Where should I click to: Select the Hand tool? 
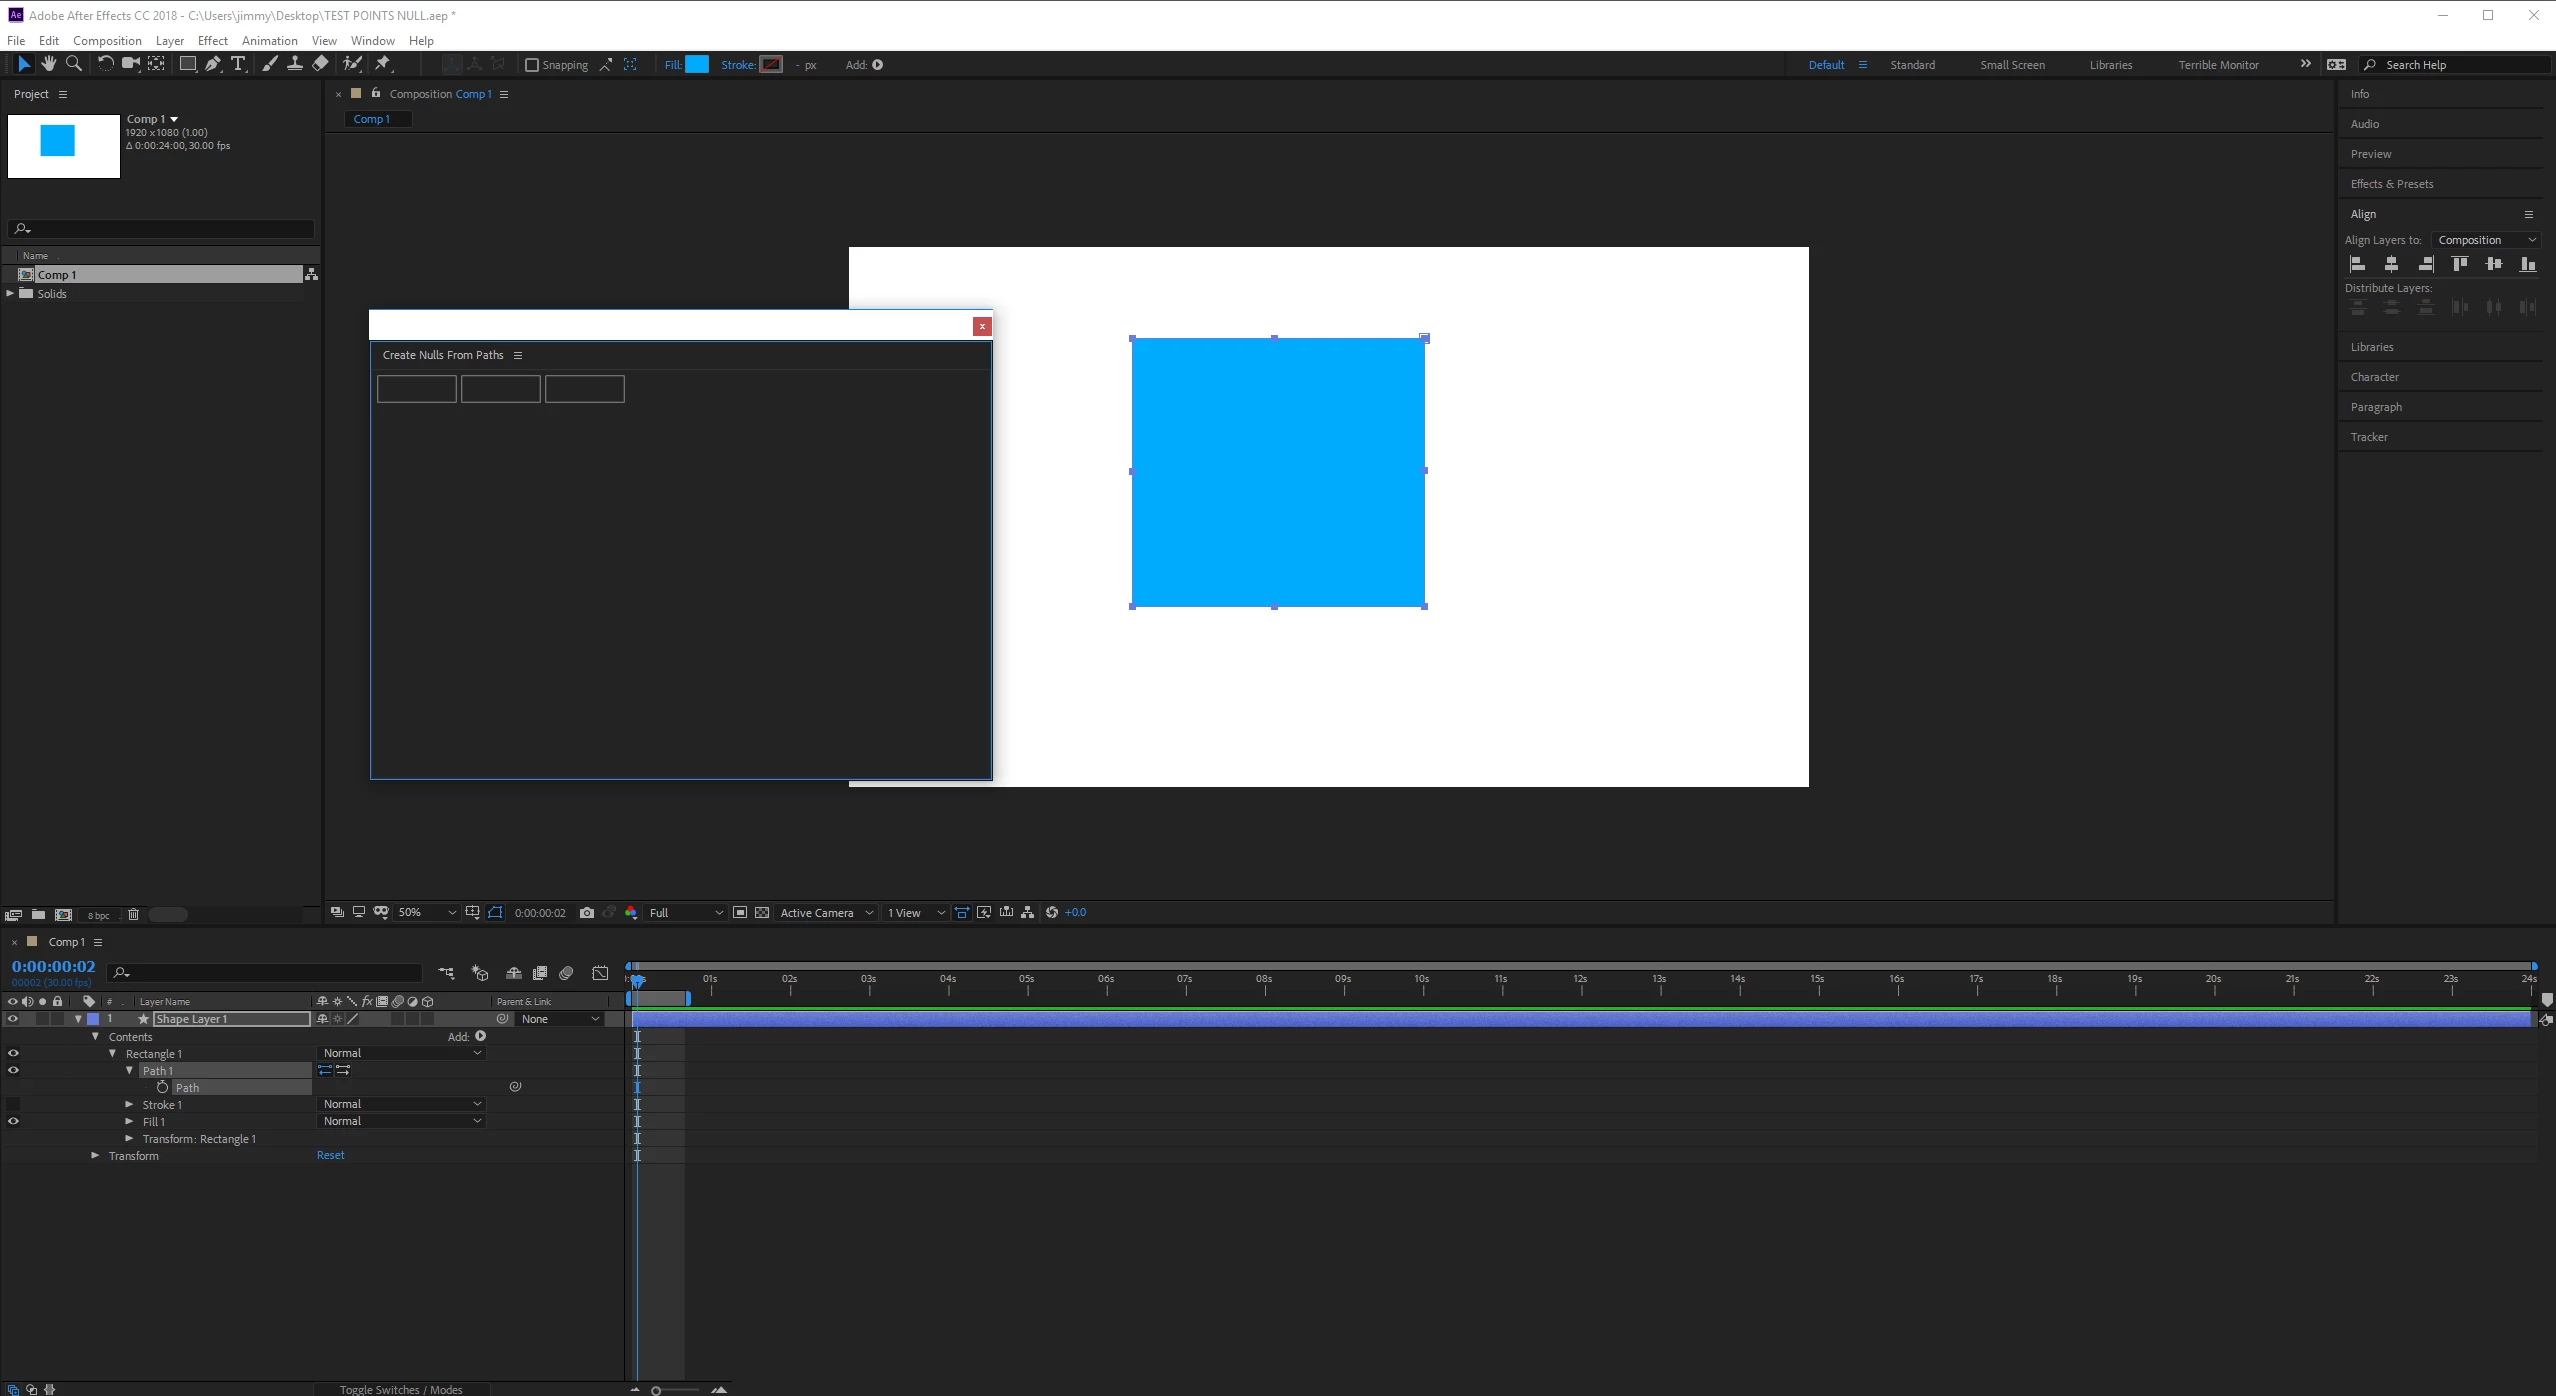point(48,64)
